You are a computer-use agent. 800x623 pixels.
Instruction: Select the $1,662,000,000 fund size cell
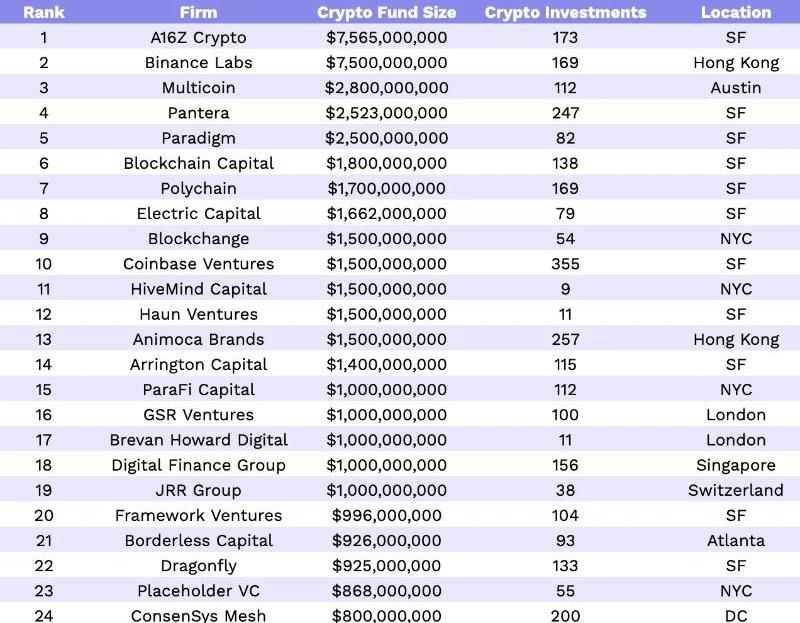[386, 213]
